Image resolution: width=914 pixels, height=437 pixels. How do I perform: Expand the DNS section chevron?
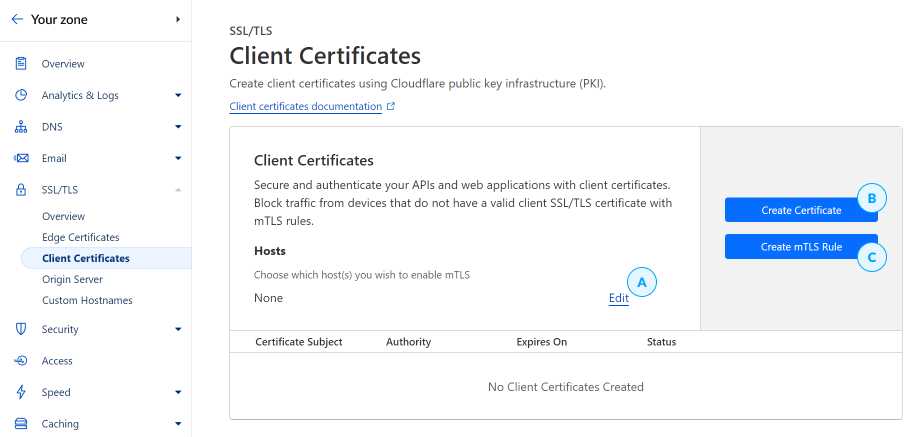[x=178, y=126]
